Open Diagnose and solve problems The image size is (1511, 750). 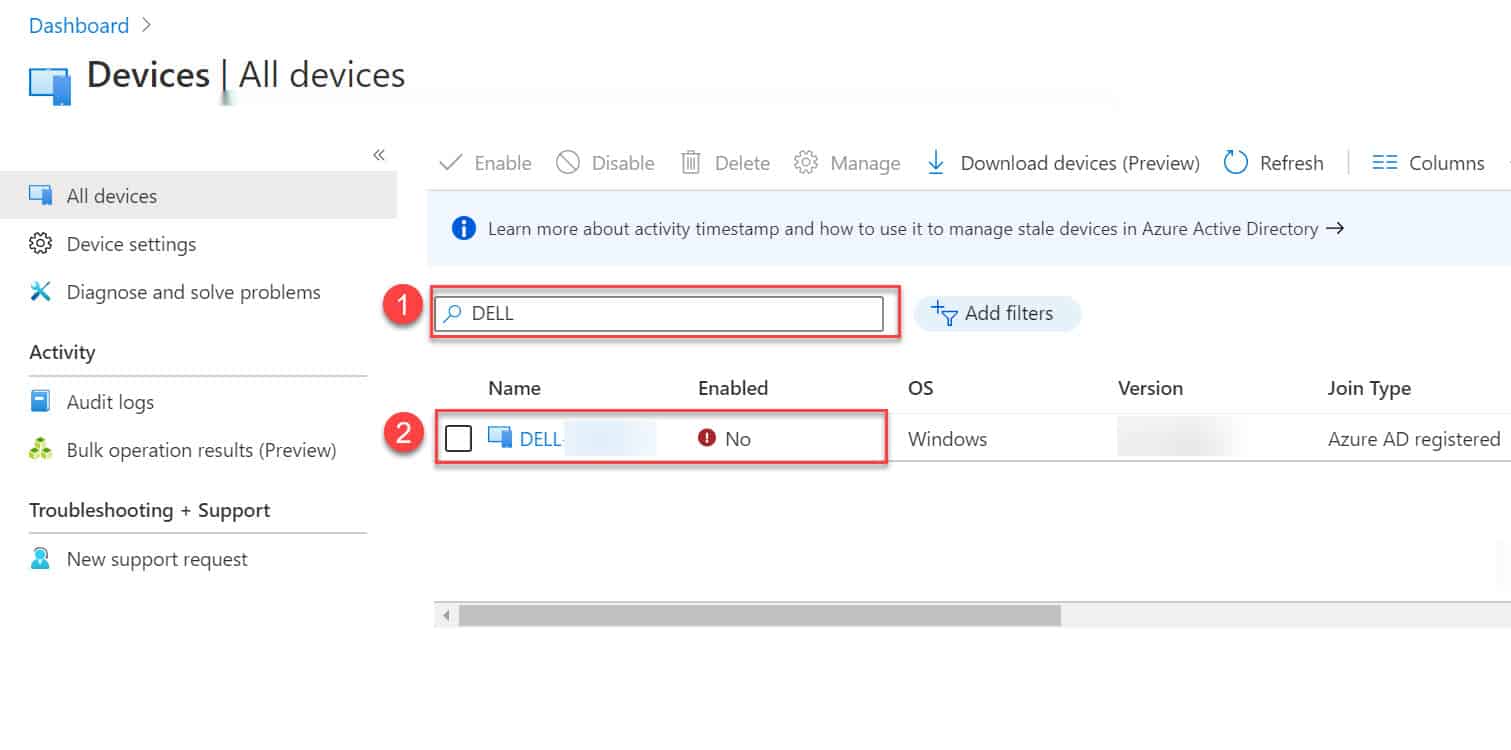click(193, 292)
